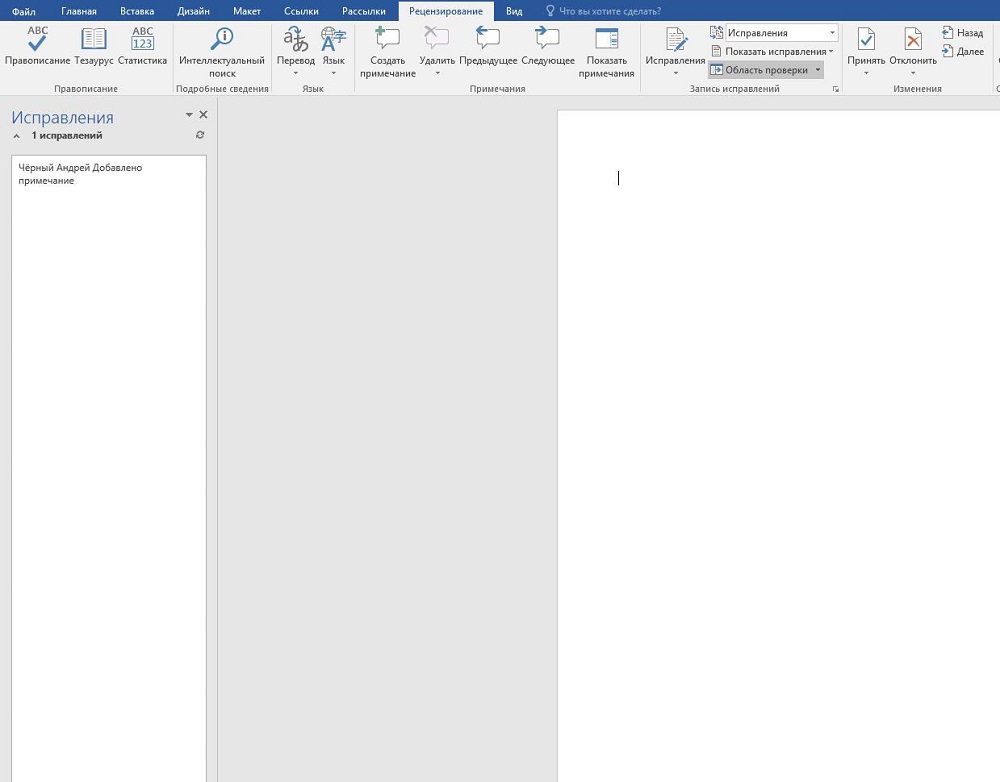Screen dimensions: 1000x782
Task: Switch to the Вставка tab
Action: click(x=137, y=11)
